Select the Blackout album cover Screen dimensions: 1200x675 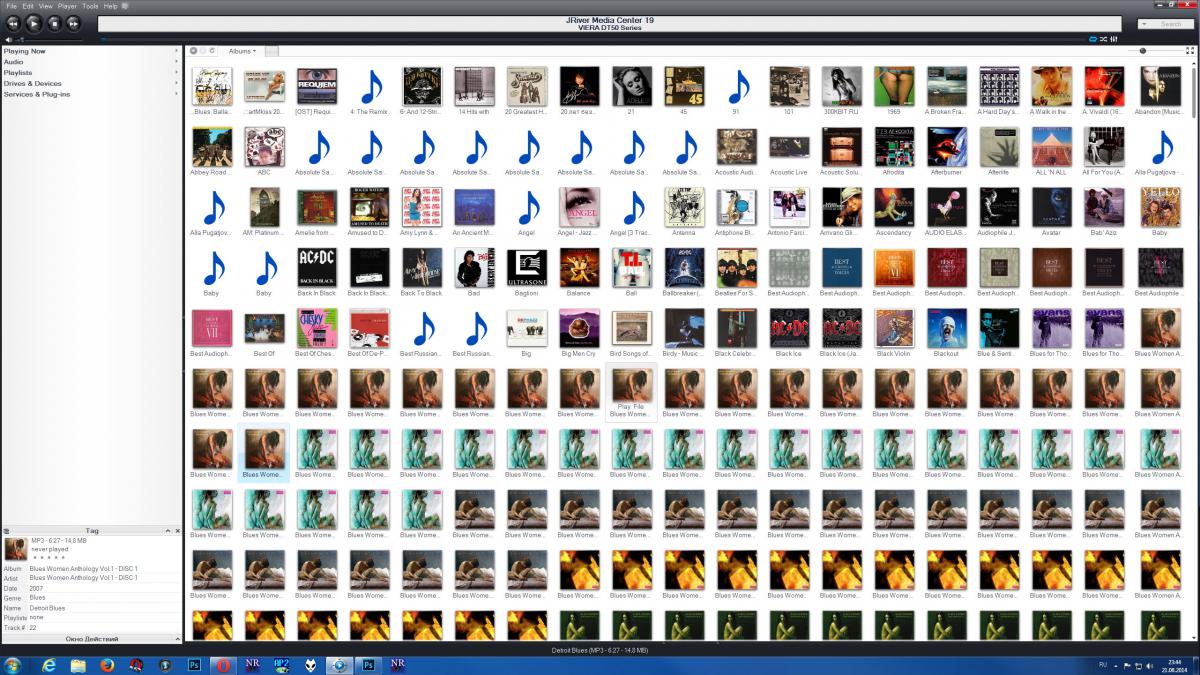point(946,328)
